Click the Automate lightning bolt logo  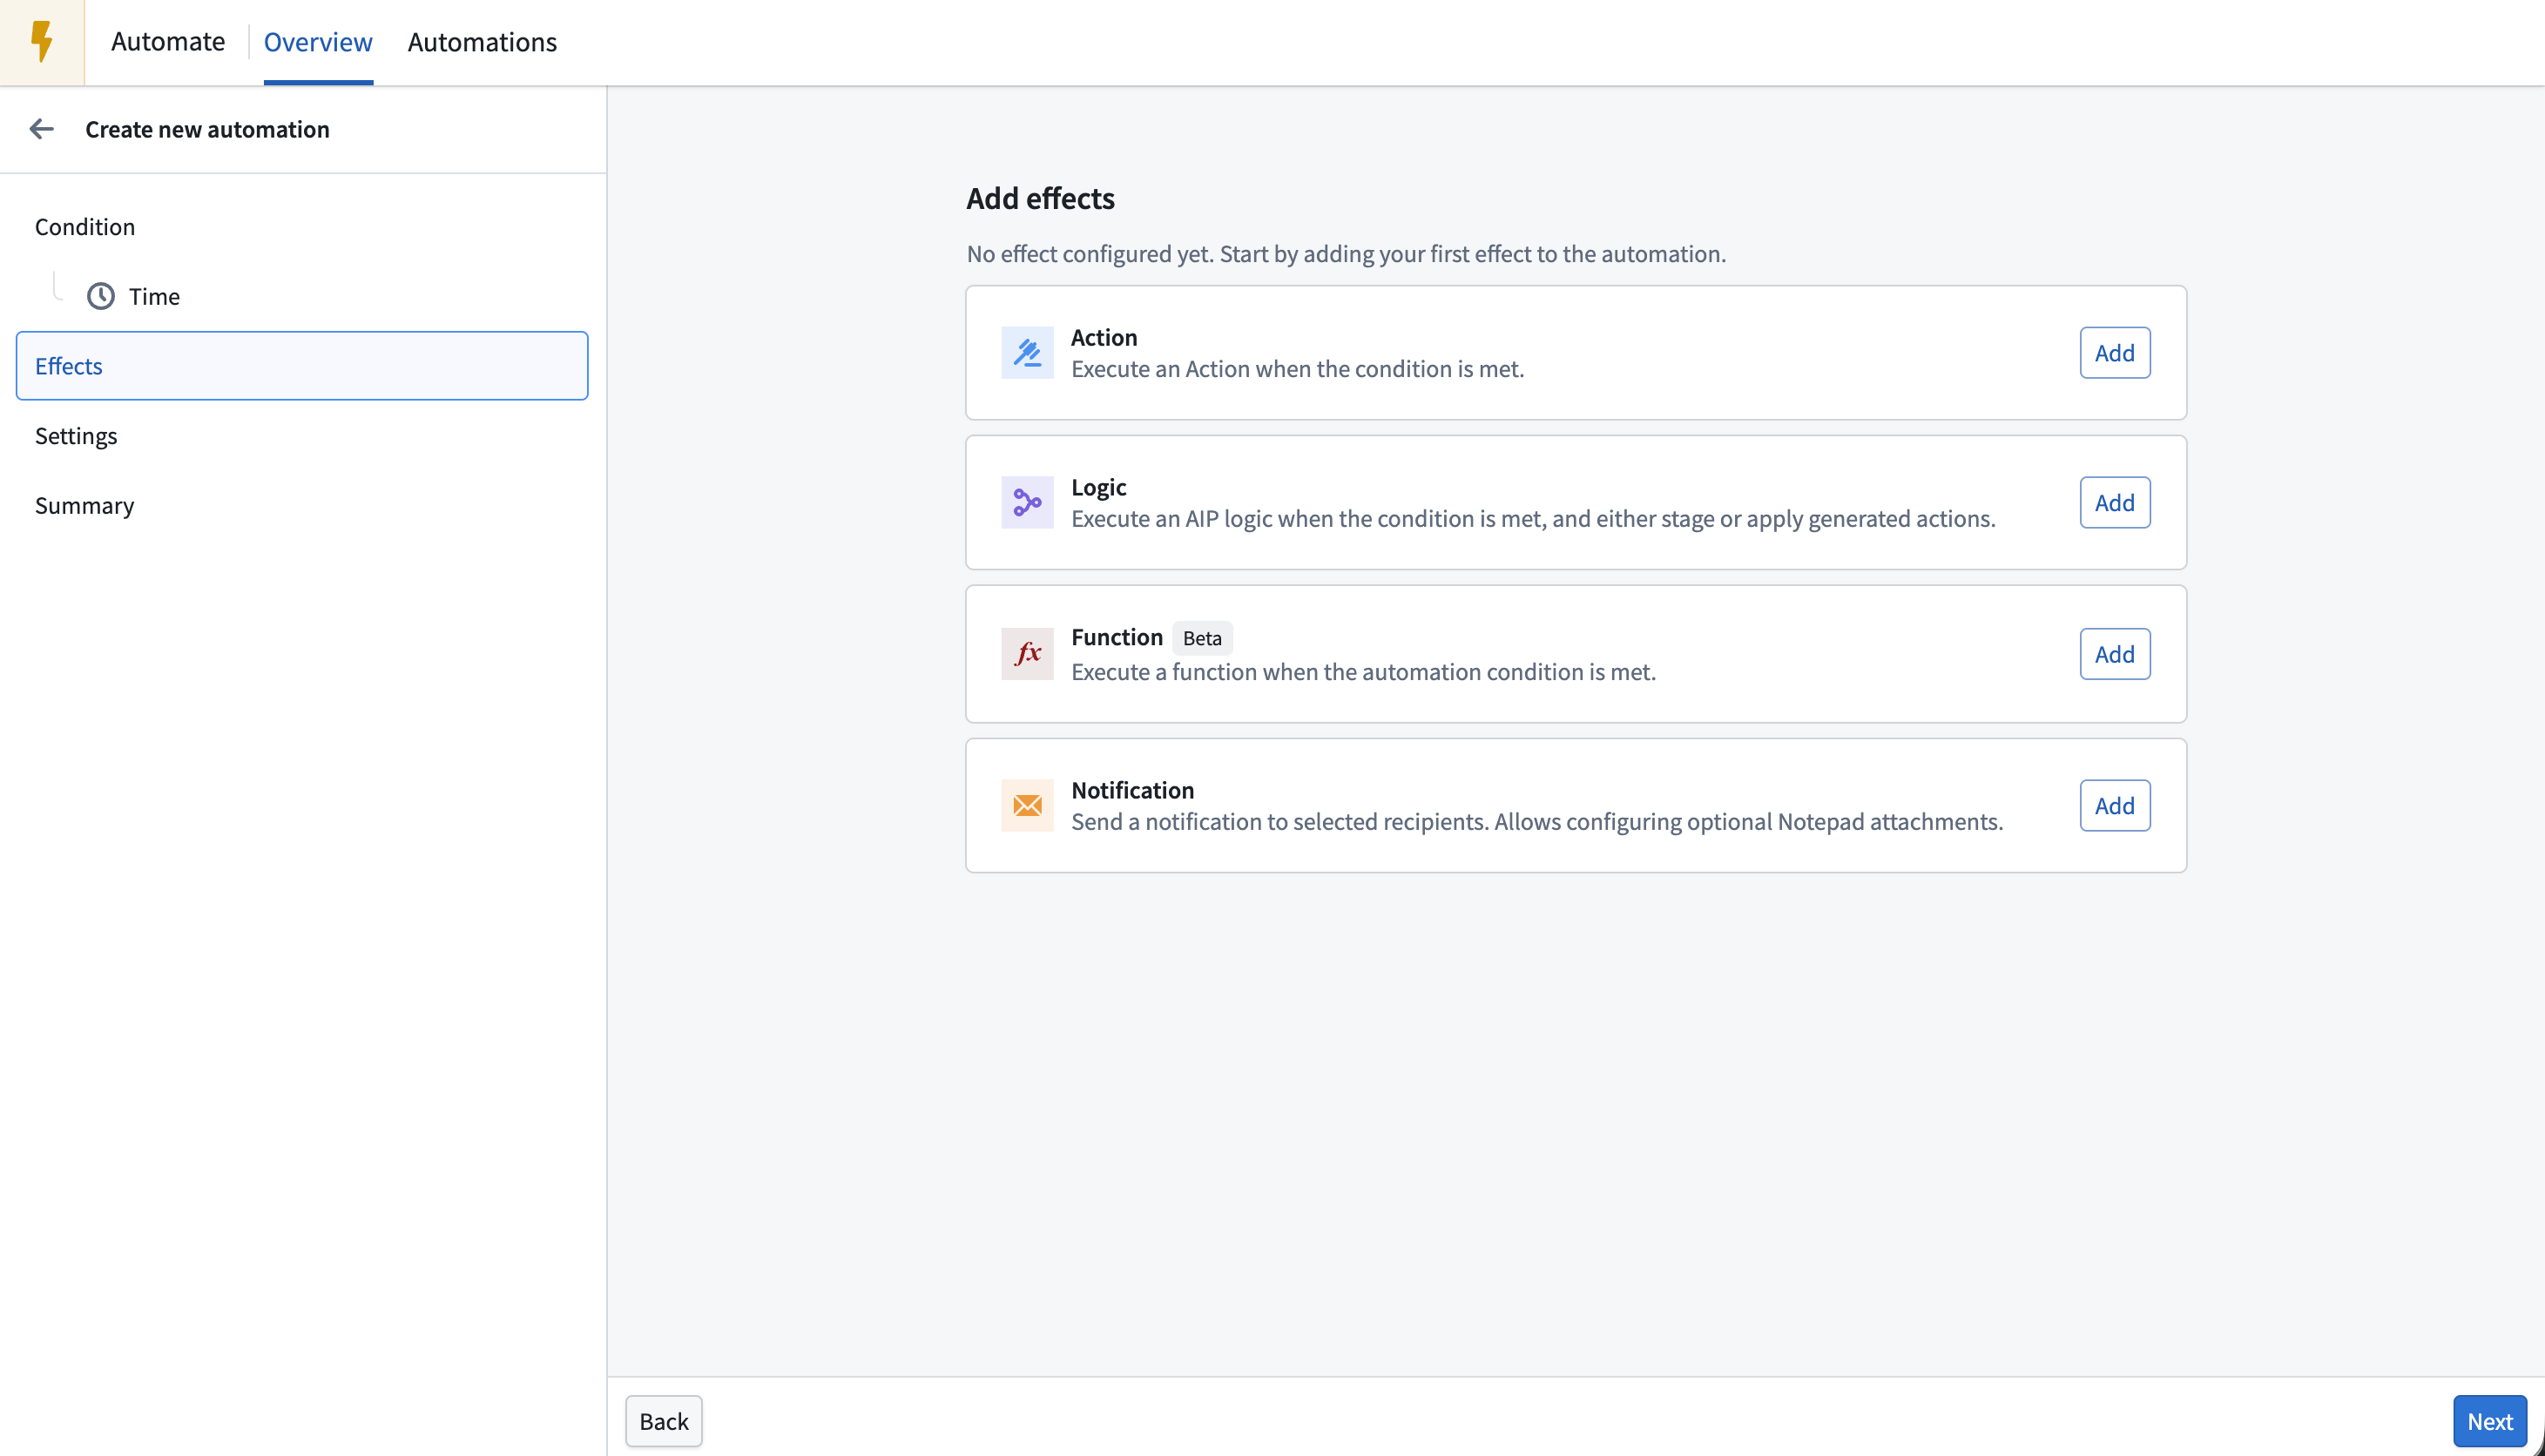42,42
